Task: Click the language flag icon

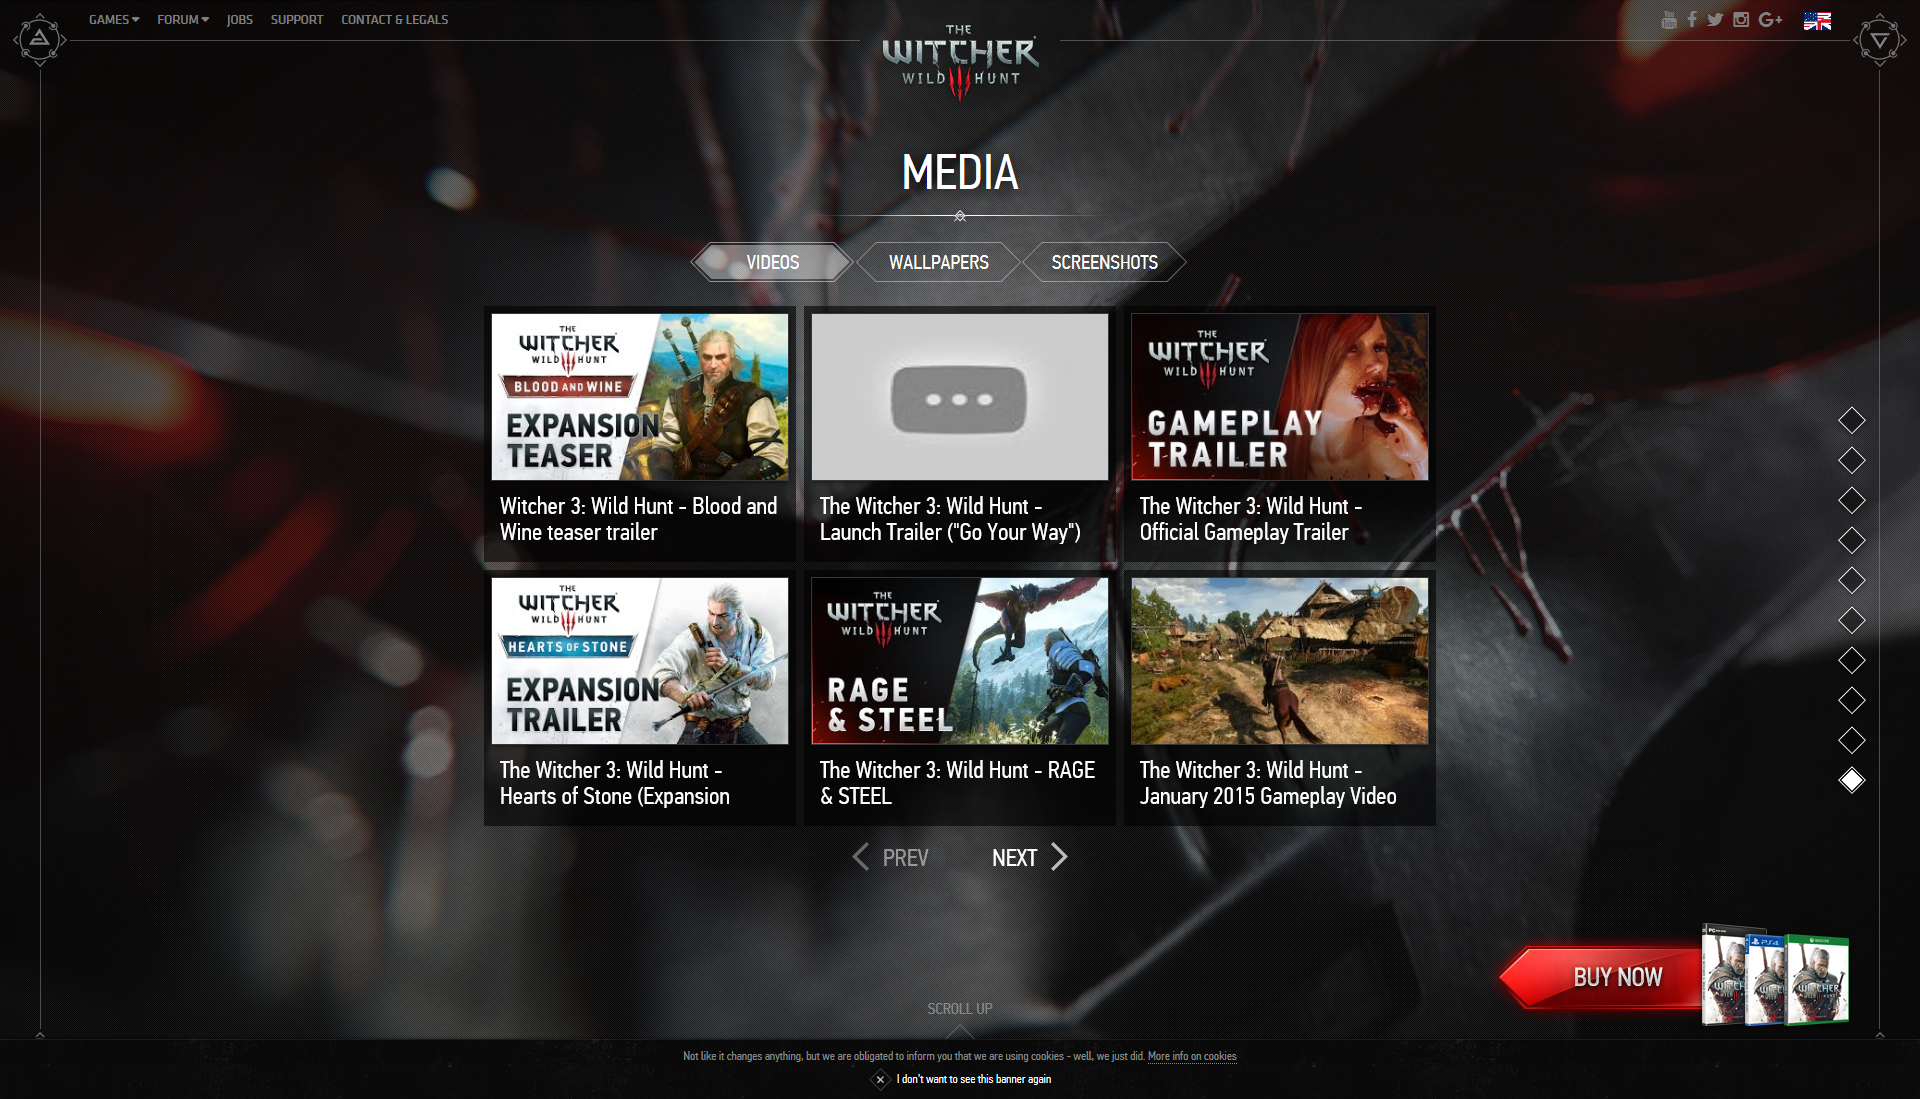Action: coord(1817,21)
